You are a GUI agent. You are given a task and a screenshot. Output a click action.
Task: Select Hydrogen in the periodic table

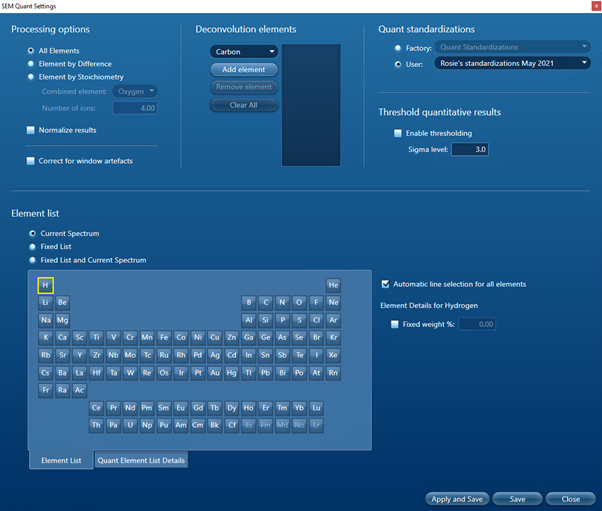coord(45,285)
